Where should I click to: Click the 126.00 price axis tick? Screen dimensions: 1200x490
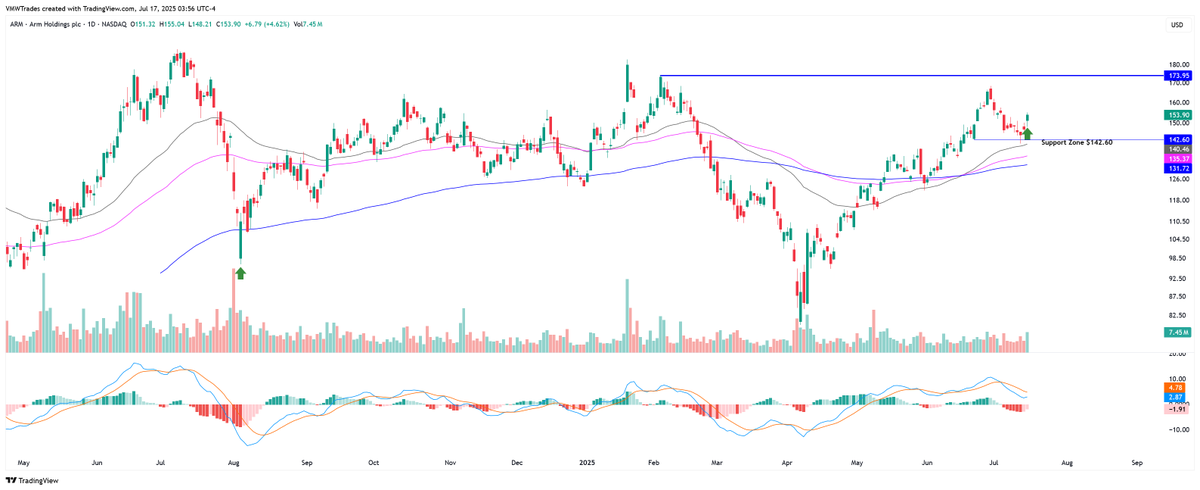1177,179
